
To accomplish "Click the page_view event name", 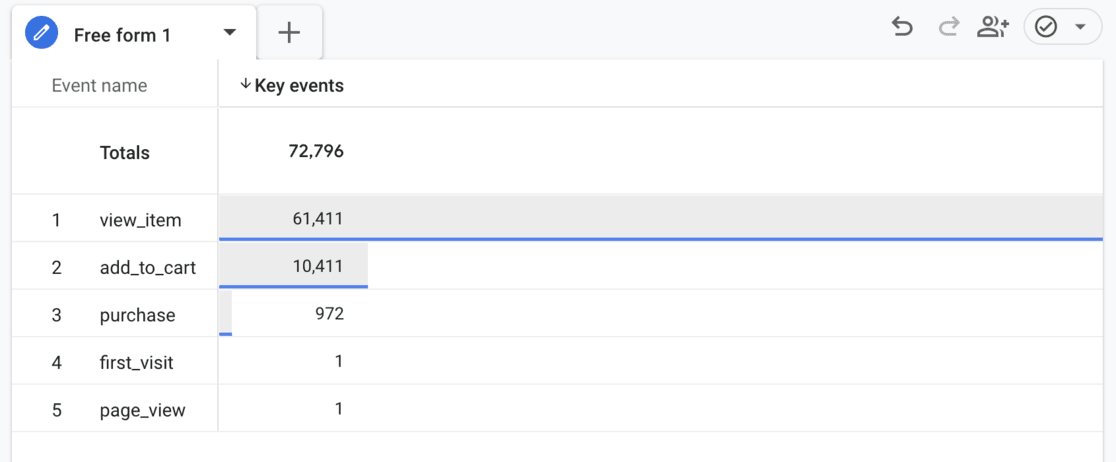I will 142,410.
